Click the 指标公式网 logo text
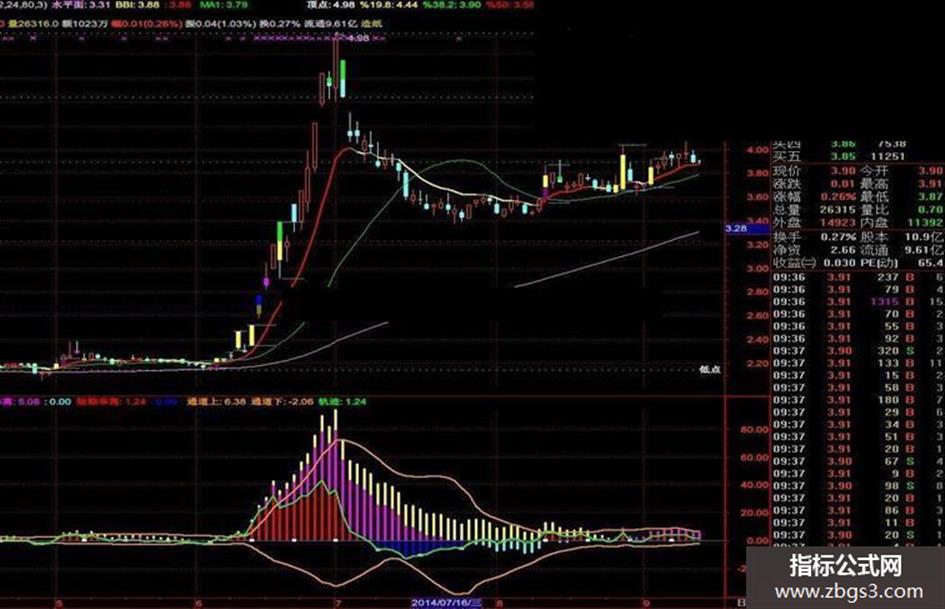Screen dimensions: 945x609 tap(846, 566)
